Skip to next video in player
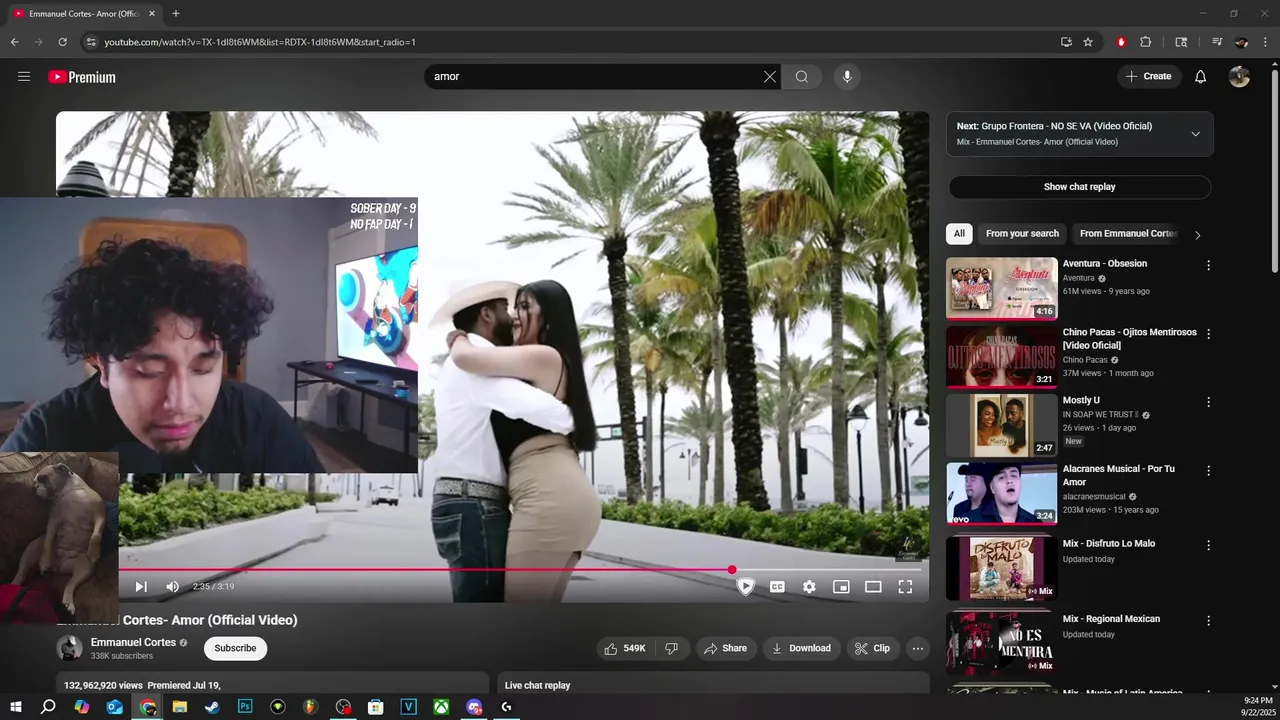 click(141, 587)
